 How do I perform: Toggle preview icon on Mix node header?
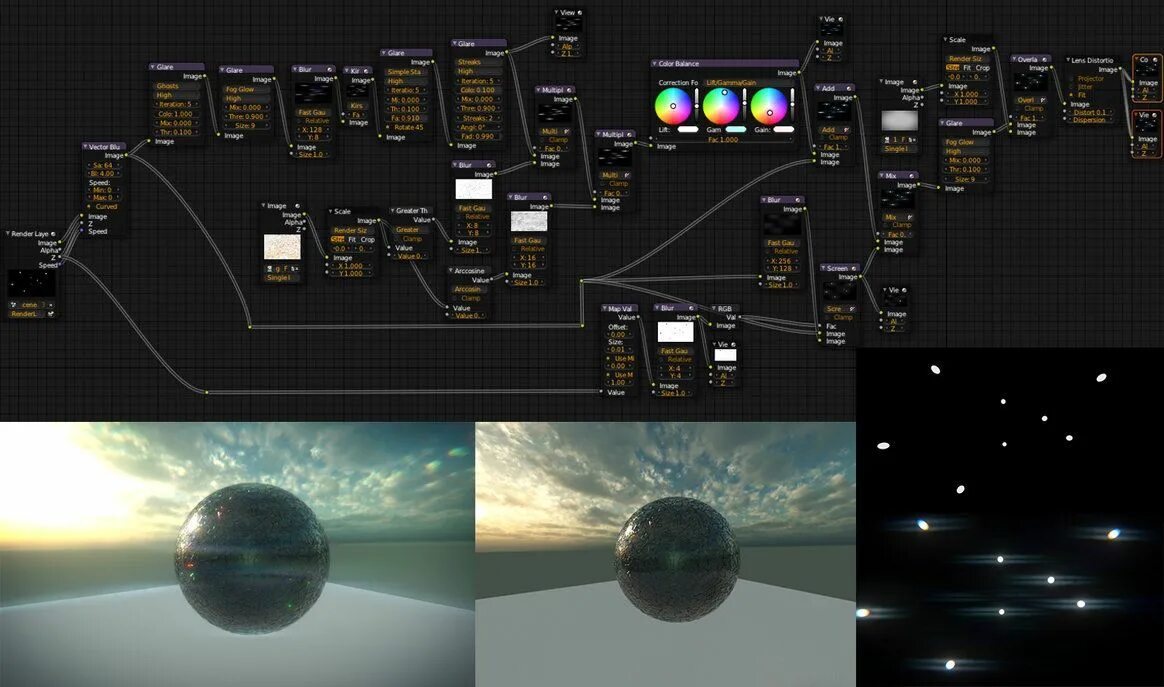[912, 176]
